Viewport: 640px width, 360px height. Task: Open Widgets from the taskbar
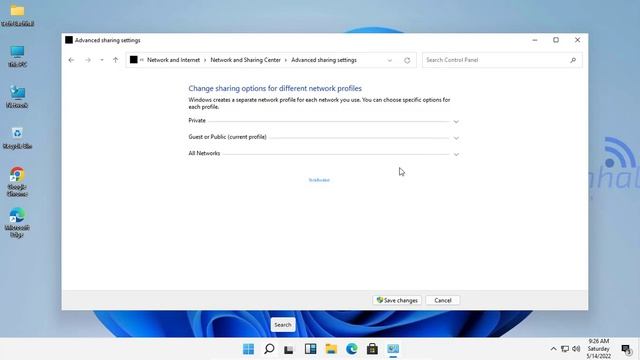[310, 349]
